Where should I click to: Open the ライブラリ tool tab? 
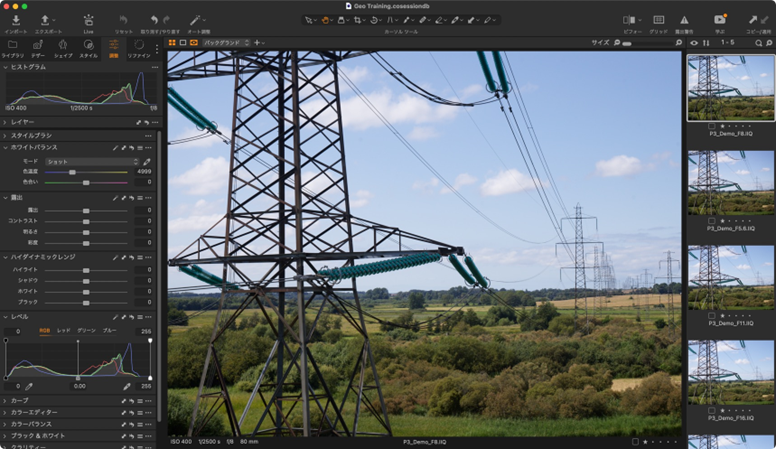[12, 49]
